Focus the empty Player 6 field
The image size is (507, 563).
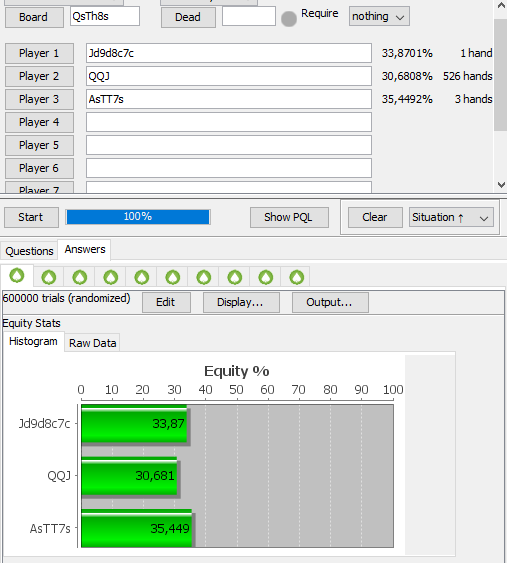(x=229, y=168)
